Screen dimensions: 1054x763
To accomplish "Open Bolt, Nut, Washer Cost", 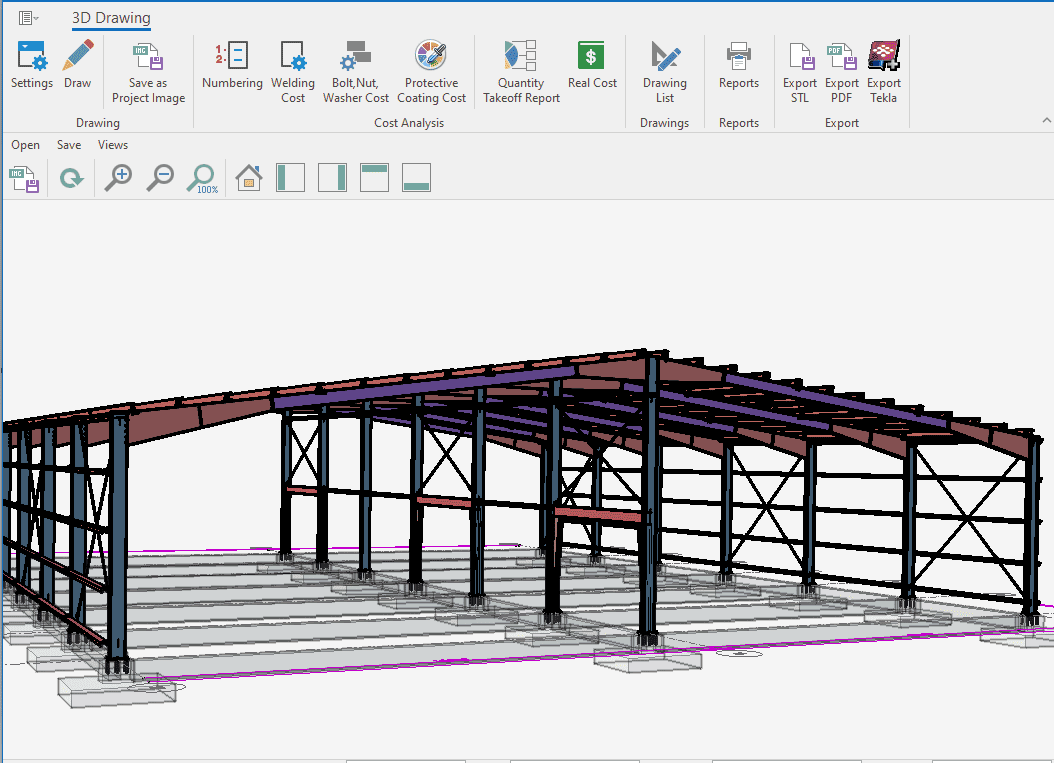I will (356, 72).
